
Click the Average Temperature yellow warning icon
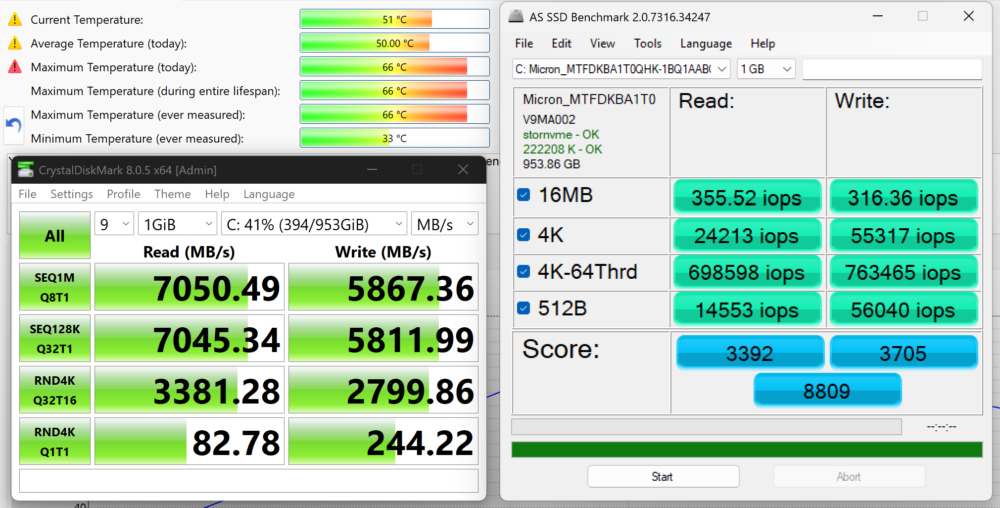point(15,43)
